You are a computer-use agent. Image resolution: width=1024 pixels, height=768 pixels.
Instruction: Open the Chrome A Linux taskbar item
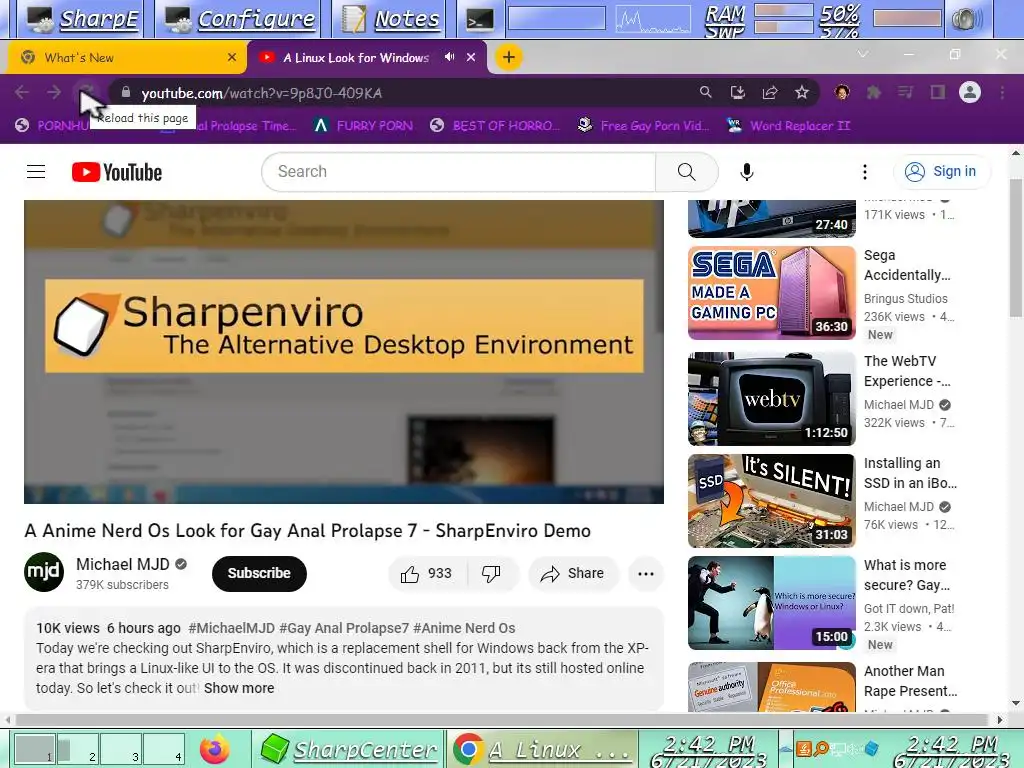(543, 749)
